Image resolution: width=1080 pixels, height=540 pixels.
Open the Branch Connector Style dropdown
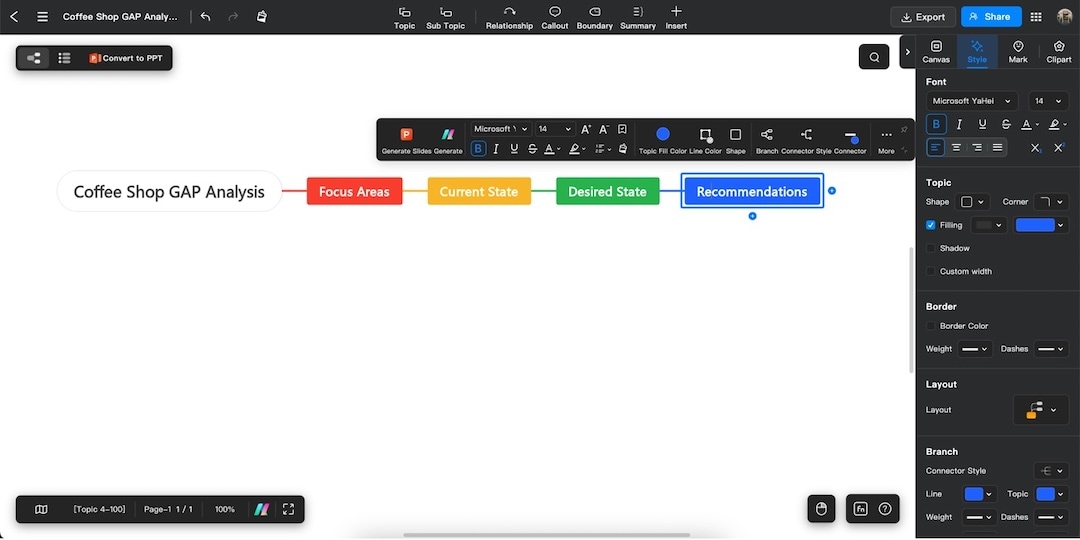[x=1050, y=471]
